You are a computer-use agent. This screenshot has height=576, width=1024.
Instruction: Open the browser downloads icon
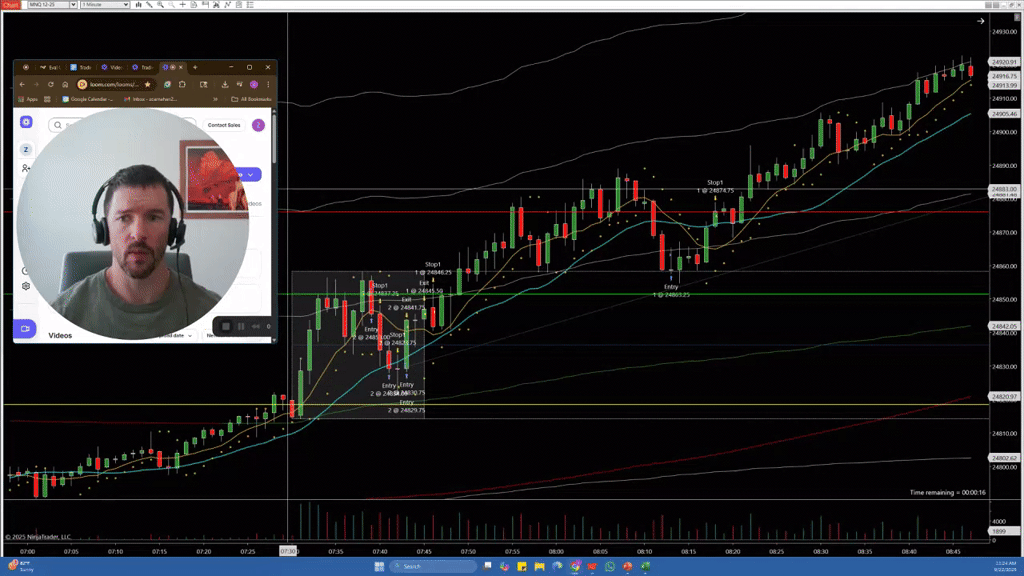225,84
